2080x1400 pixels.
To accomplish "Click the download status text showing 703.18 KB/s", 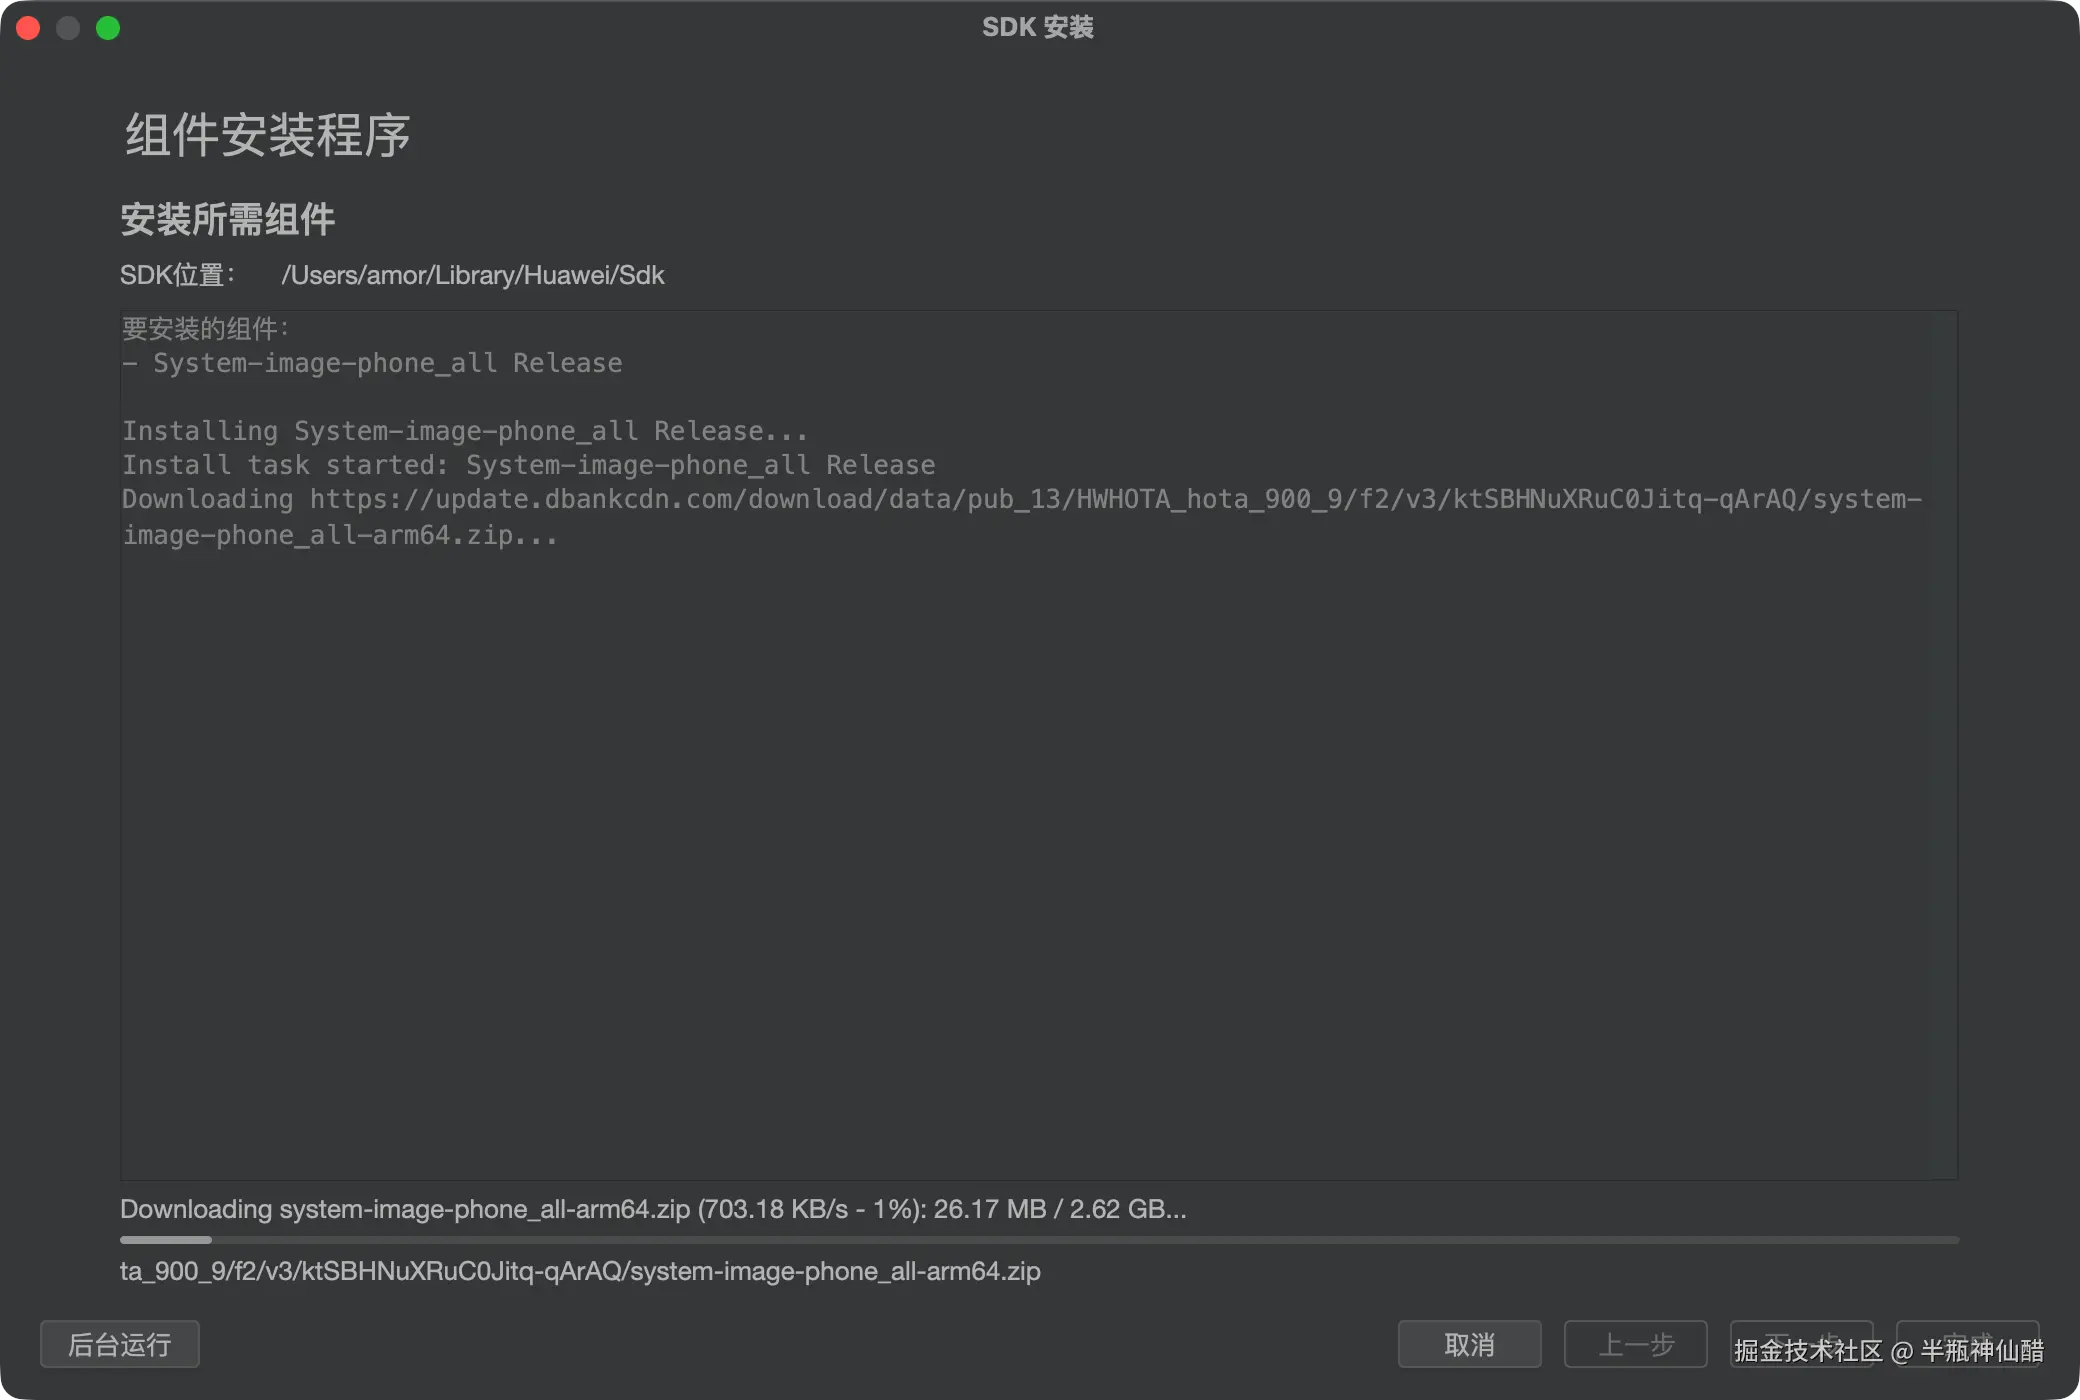I will pos(652,1209).
